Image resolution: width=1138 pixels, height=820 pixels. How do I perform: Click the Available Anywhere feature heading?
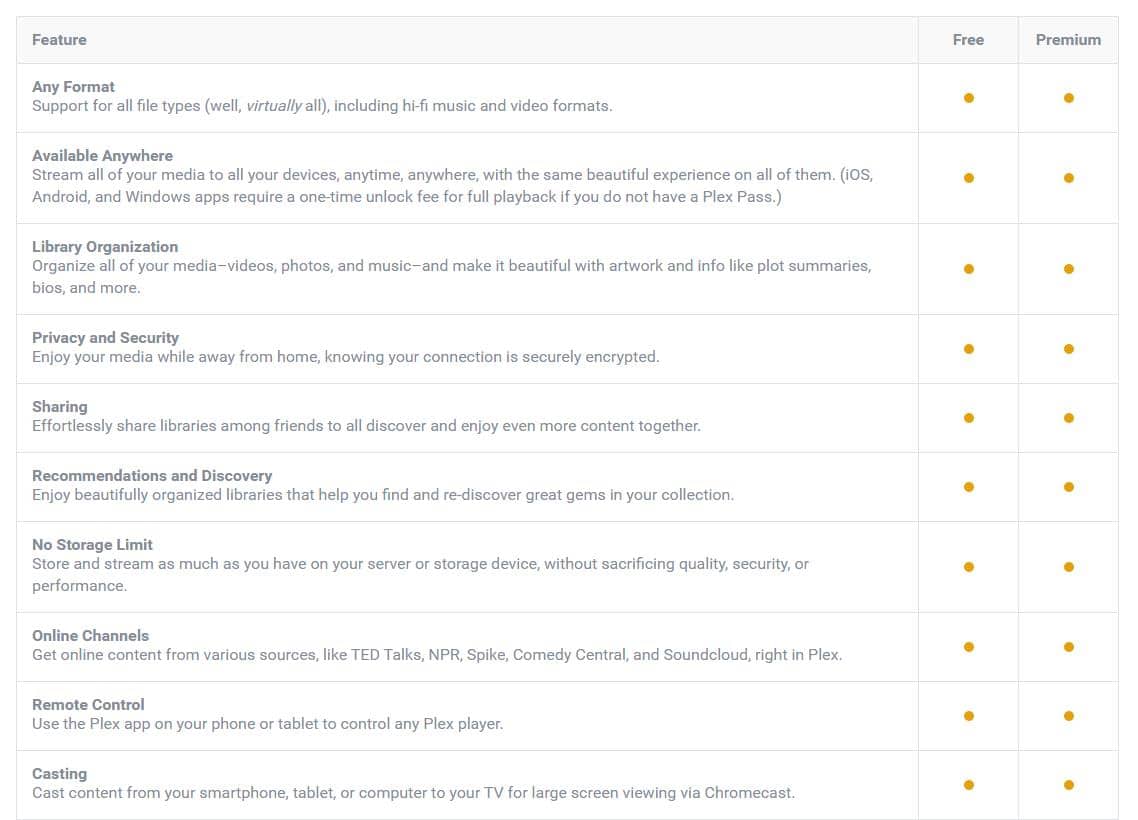tap(102, 155)
